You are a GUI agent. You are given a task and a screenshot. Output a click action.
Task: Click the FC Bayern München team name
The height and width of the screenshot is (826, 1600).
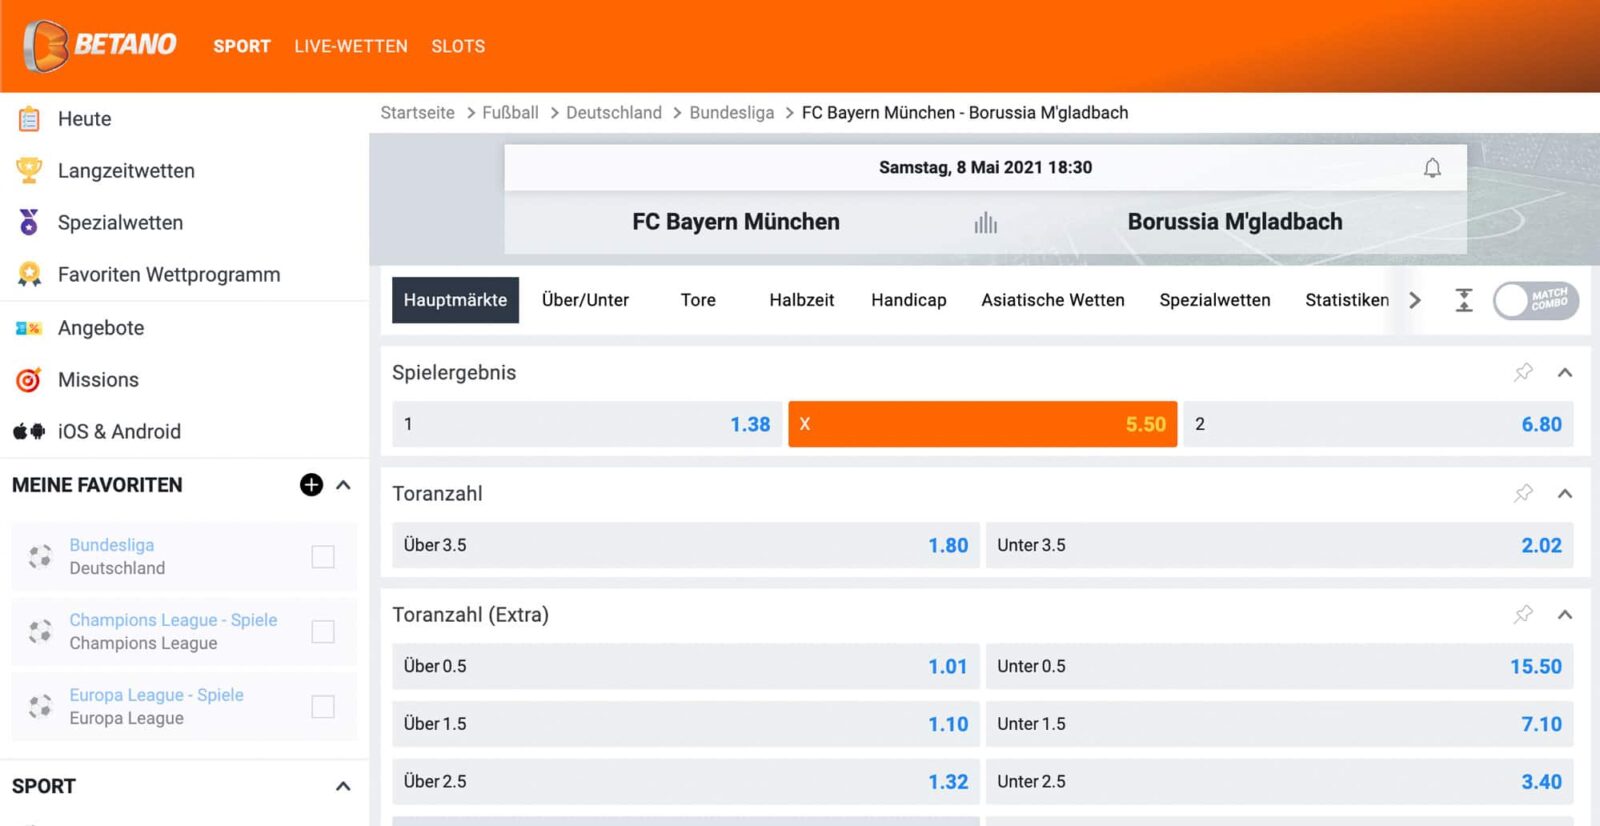click(736, 222)
